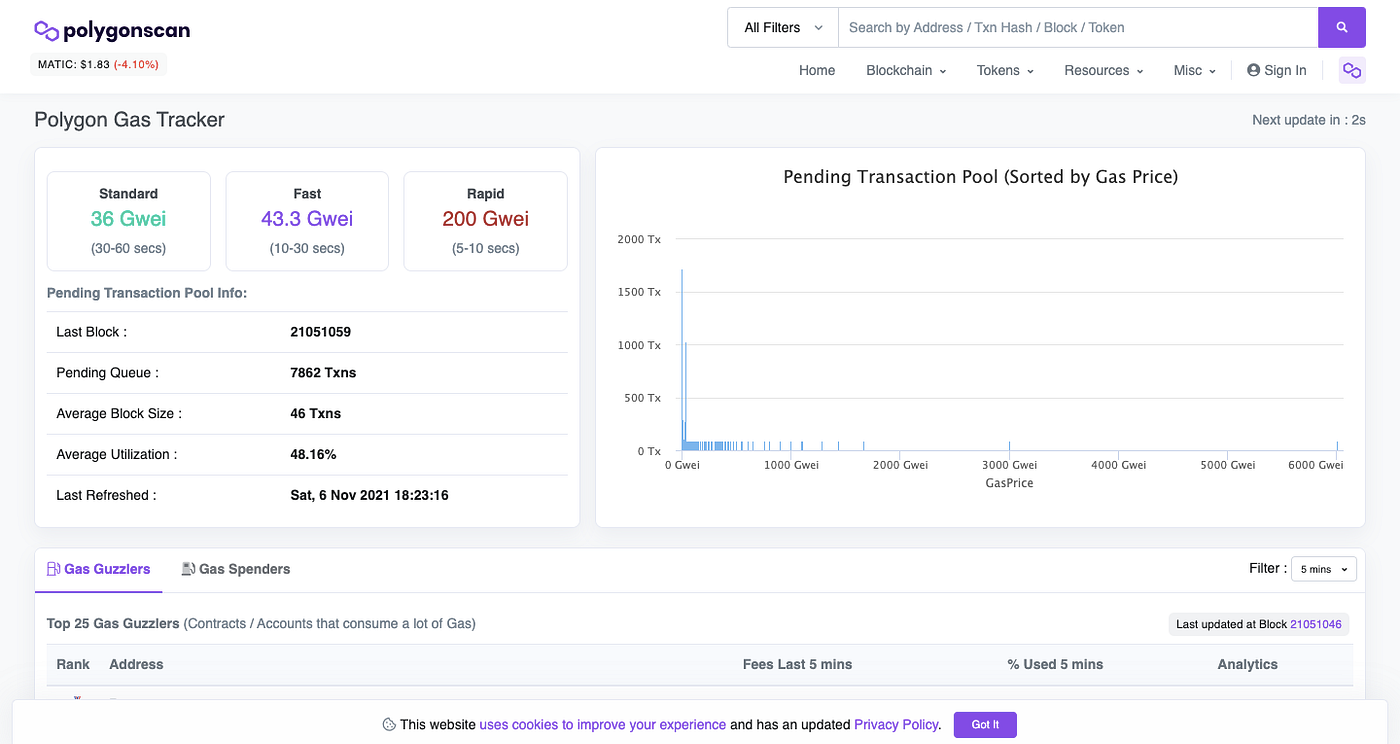Viewport: 1400px width, 744px height.
Task: Open block 21051046 link
Action: click(1317, 624)
